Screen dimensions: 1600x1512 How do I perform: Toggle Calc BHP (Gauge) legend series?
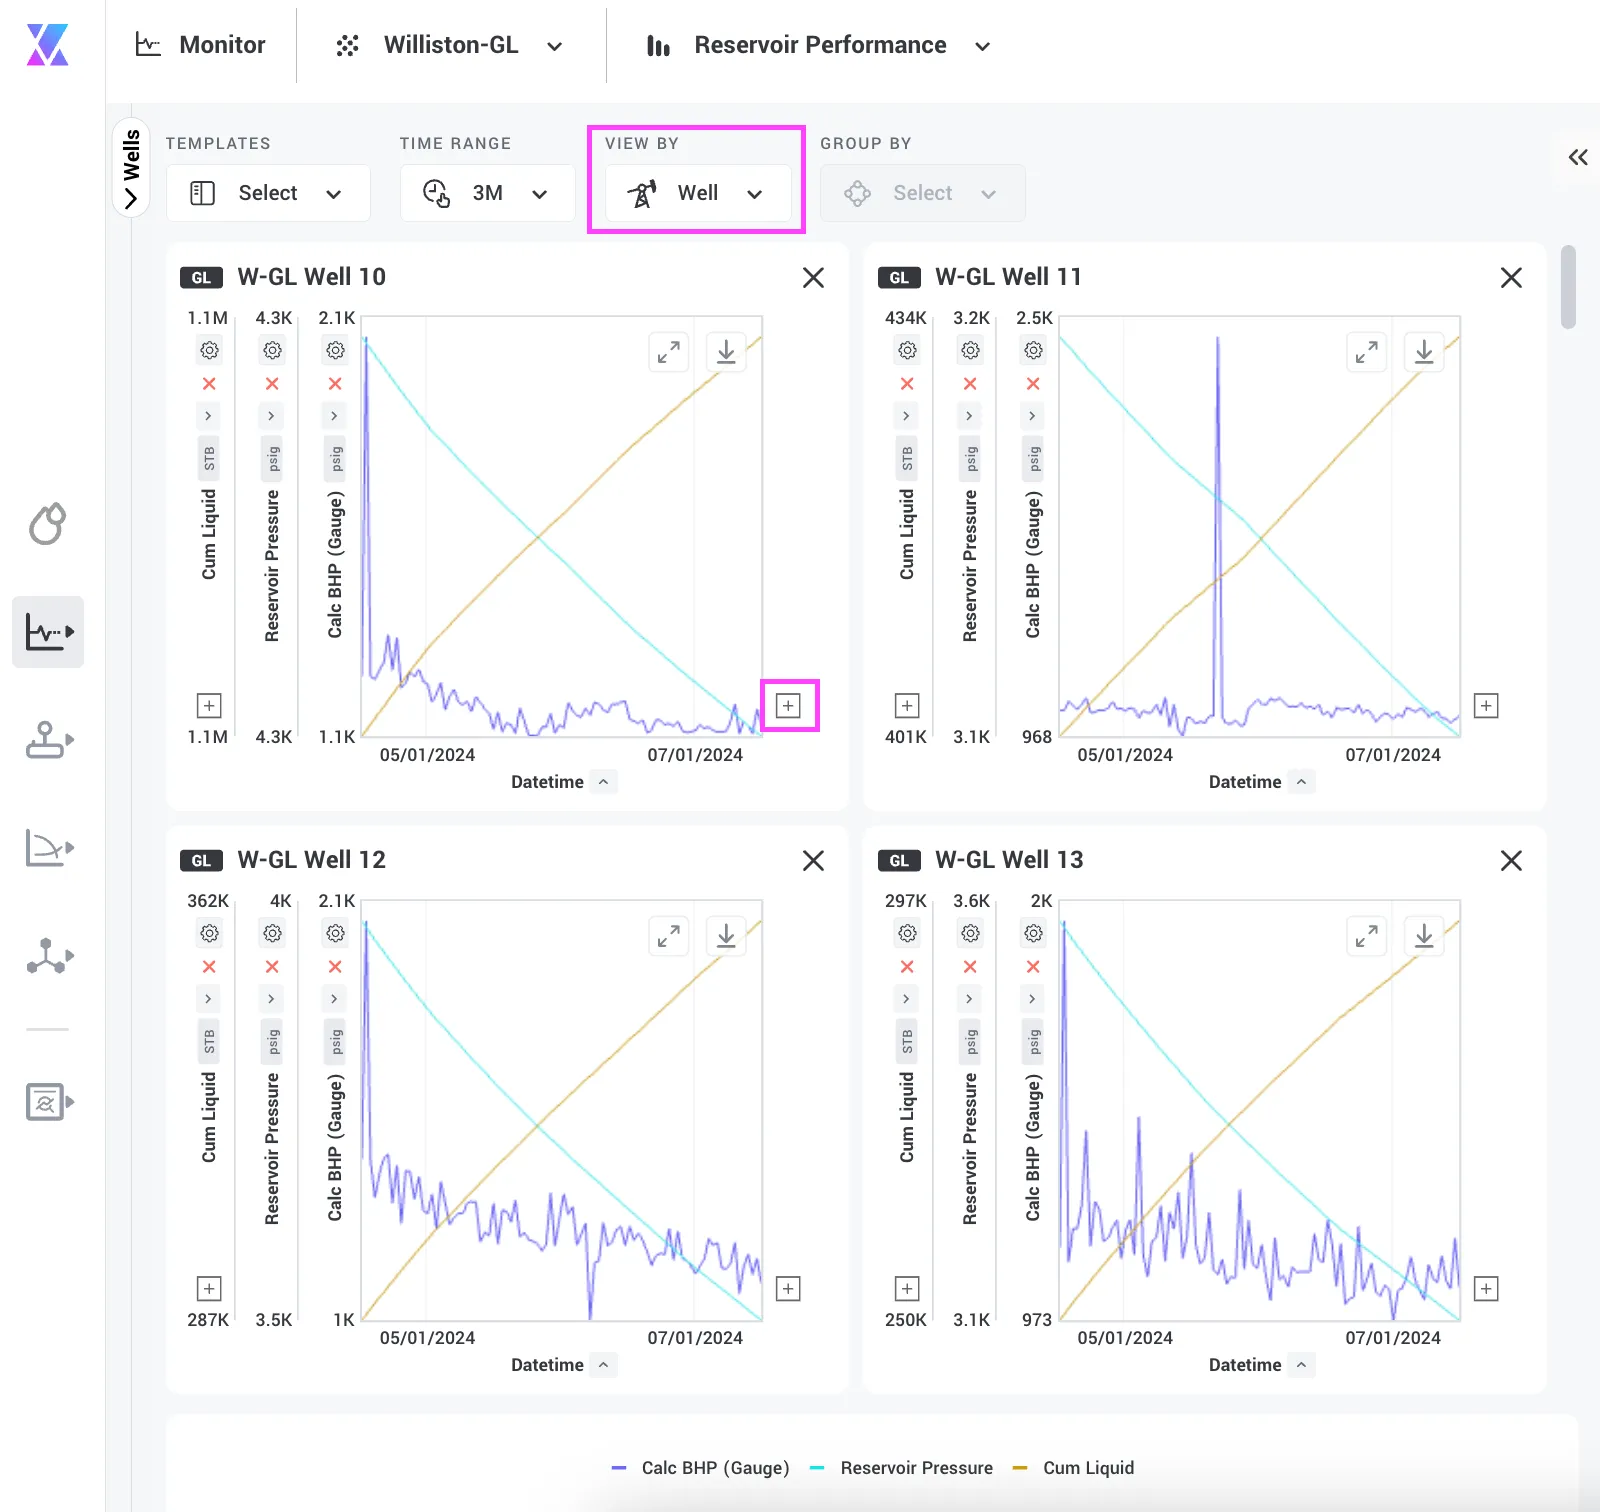click(x=700, y=1468)
